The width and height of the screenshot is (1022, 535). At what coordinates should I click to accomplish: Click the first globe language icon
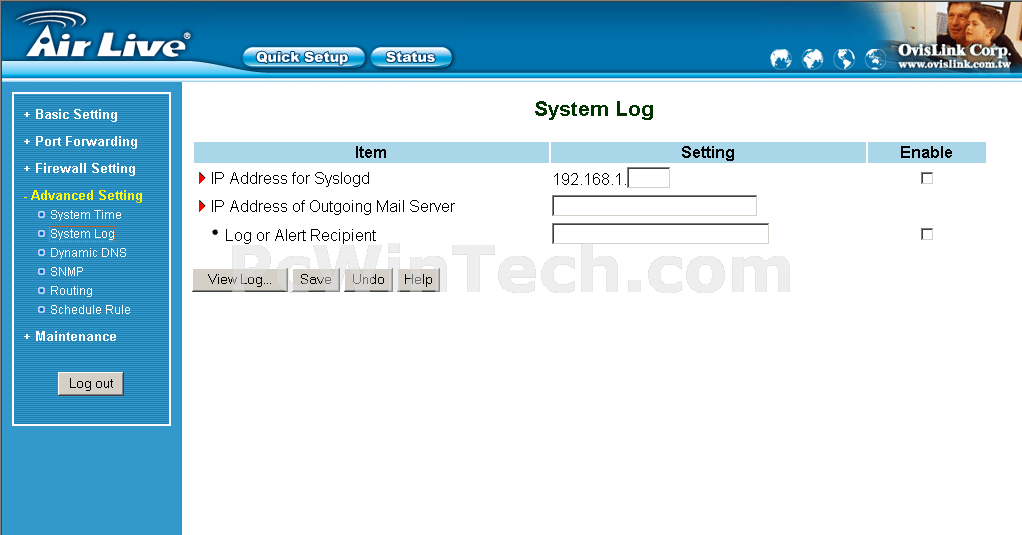pos(780,59)
